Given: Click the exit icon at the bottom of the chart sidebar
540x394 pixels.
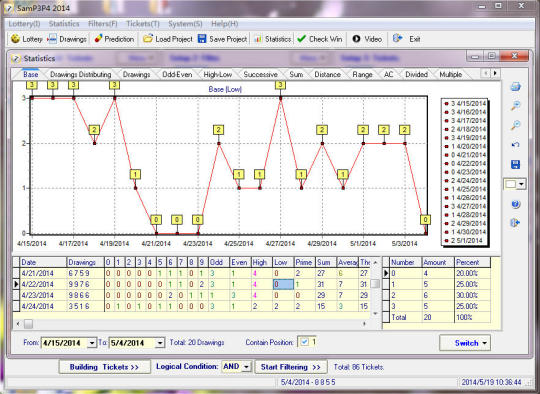Looking at the screenshot, I should click(515, 223).
